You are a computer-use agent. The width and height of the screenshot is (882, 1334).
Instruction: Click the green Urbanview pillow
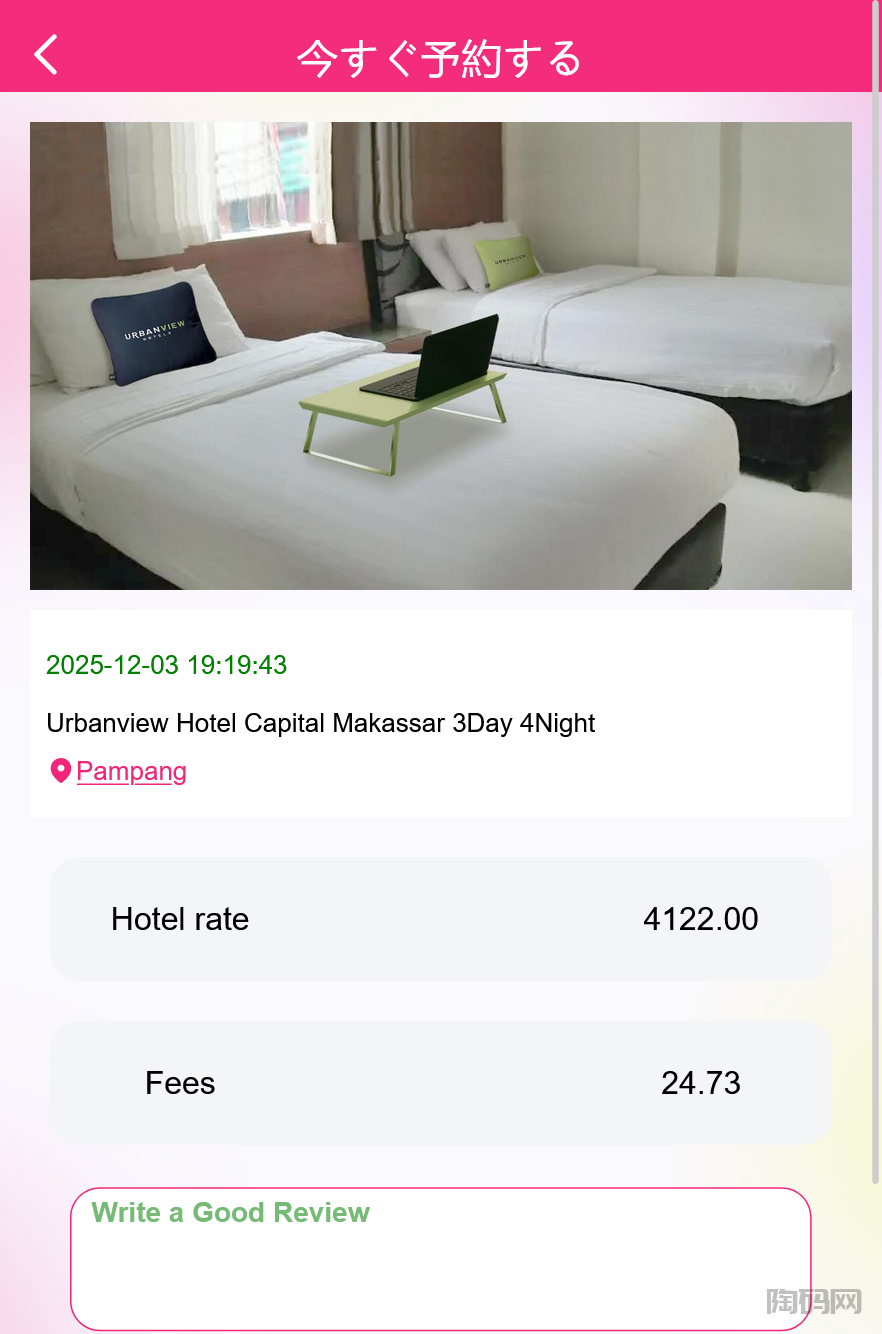[506, 261]
